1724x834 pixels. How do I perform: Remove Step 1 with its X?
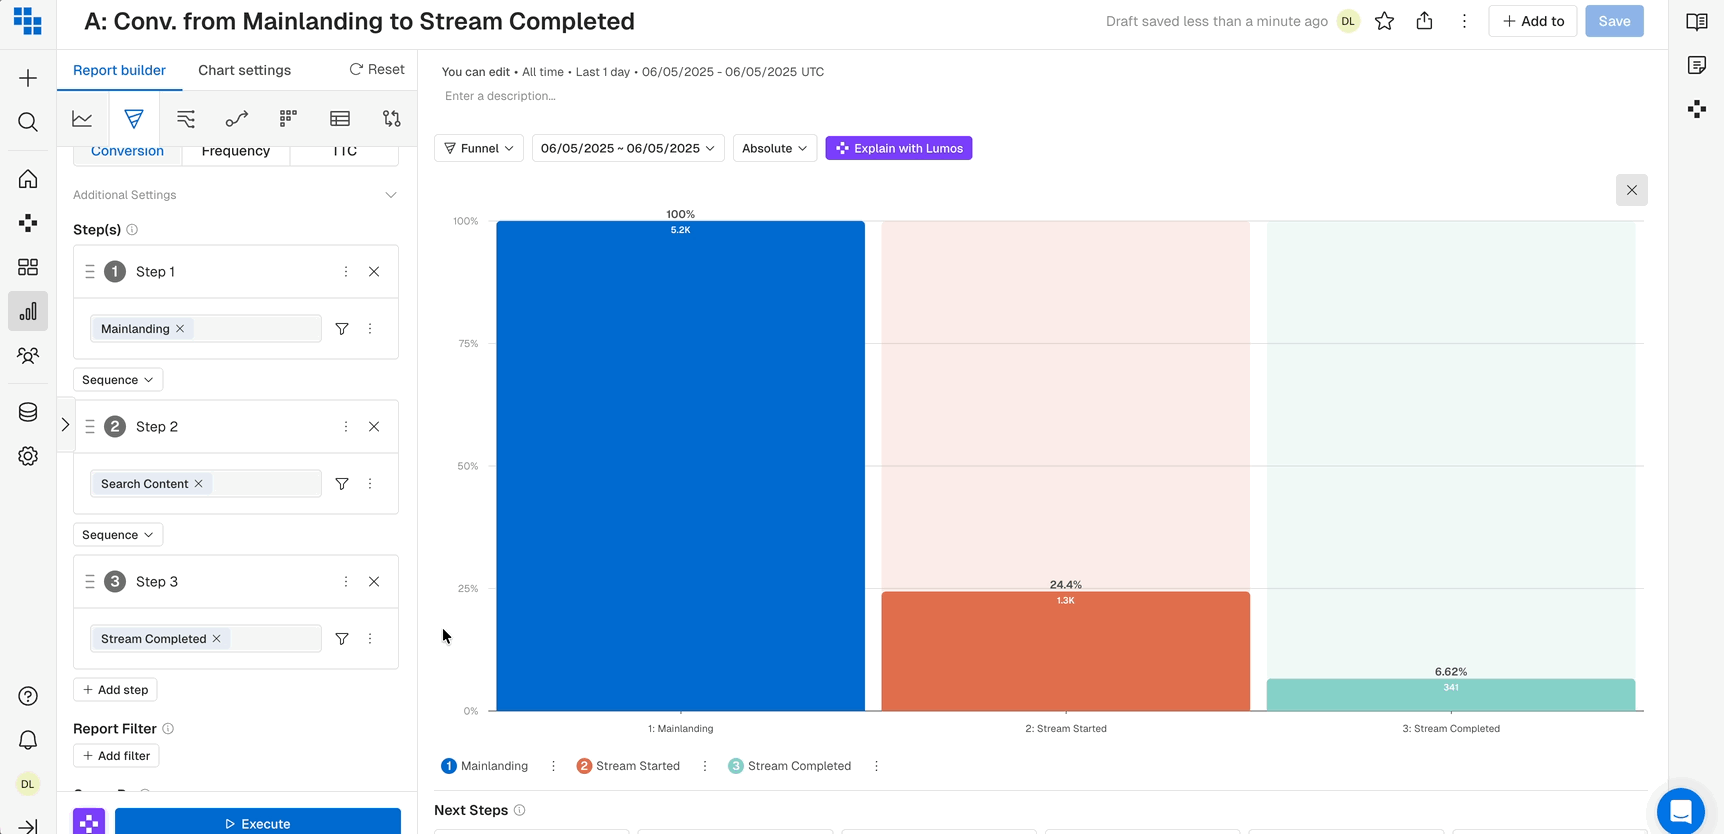[x=374, y=272]
